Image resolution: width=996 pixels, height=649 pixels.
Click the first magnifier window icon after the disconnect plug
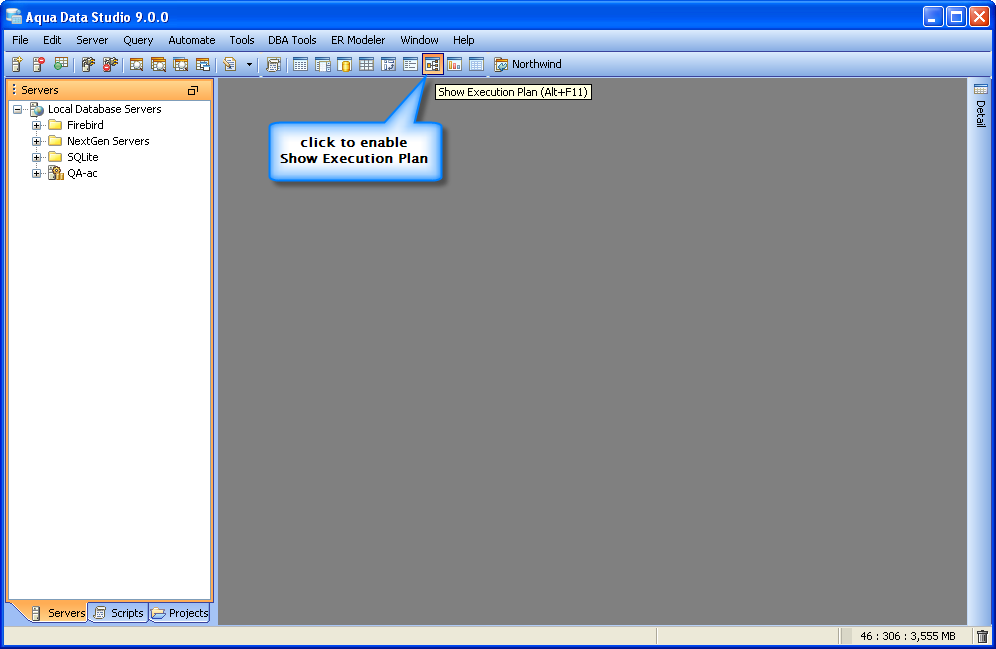tap(136, 64)
